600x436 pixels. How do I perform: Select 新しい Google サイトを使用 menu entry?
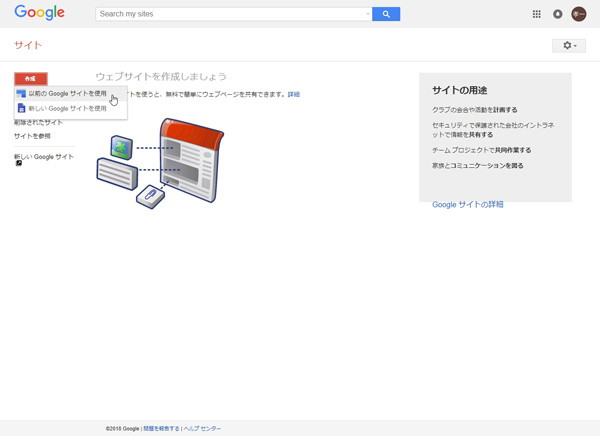click(x=71, y=108)
